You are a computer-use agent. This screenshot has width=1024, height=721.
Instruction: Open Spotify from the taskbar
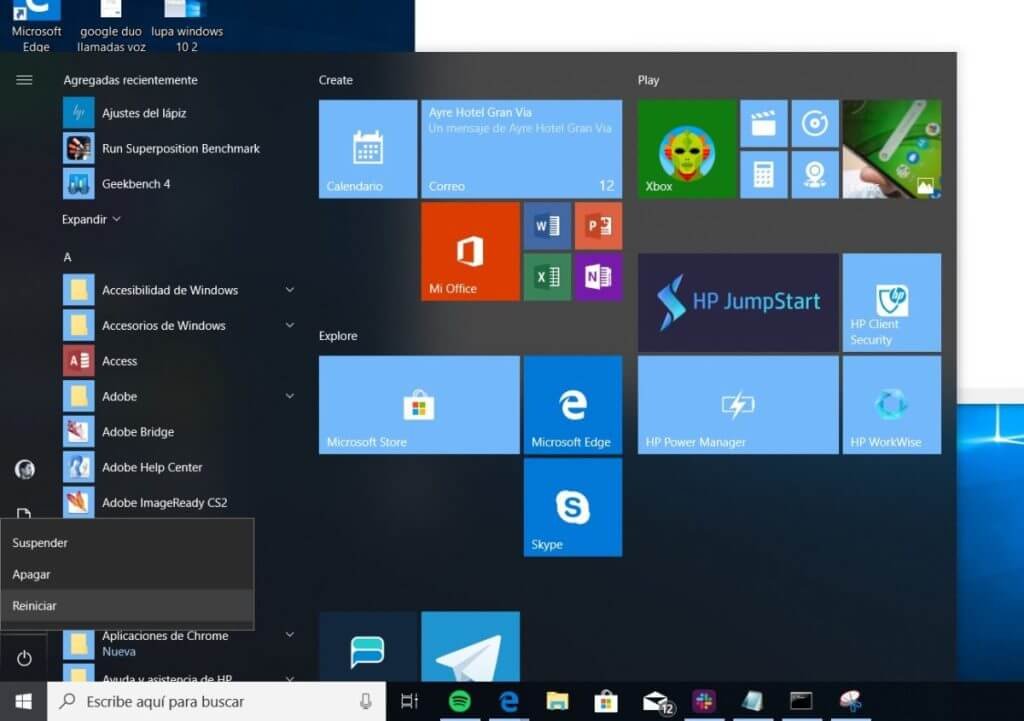(x=460, y=701)
